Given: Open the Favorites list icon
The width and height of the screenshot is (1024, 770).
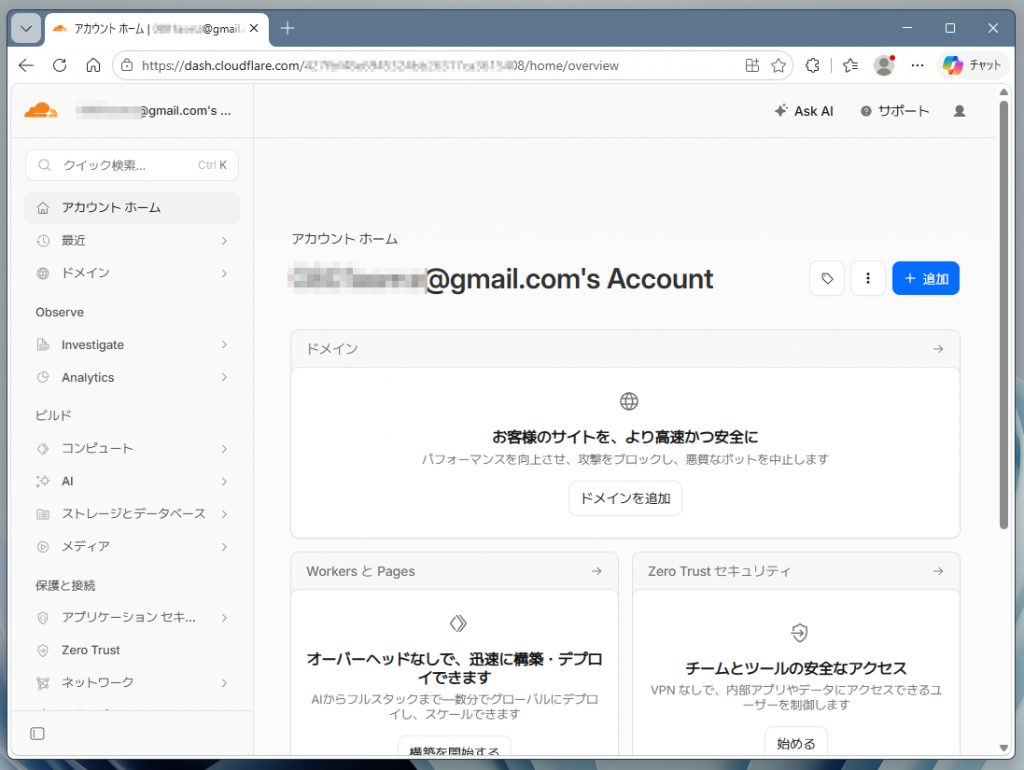Looking at the screenshot, I should [850, 65].
